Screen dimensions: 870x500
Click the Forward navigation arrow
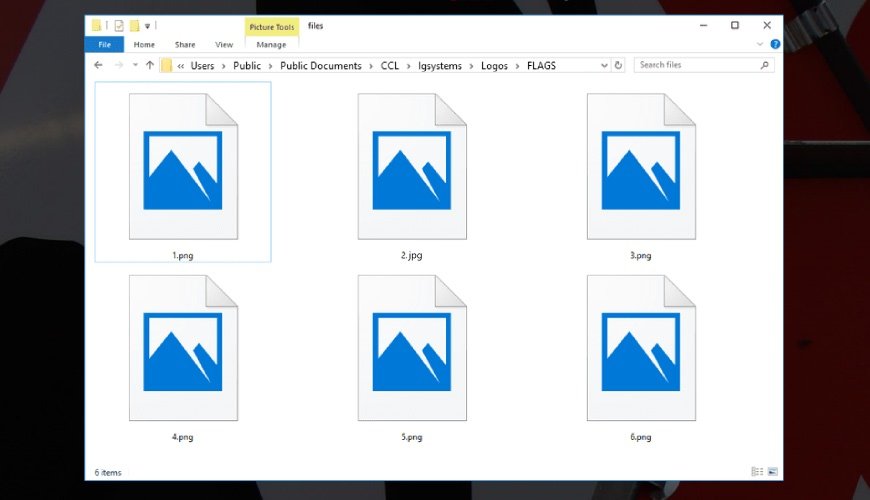click(x=118, y=65)
